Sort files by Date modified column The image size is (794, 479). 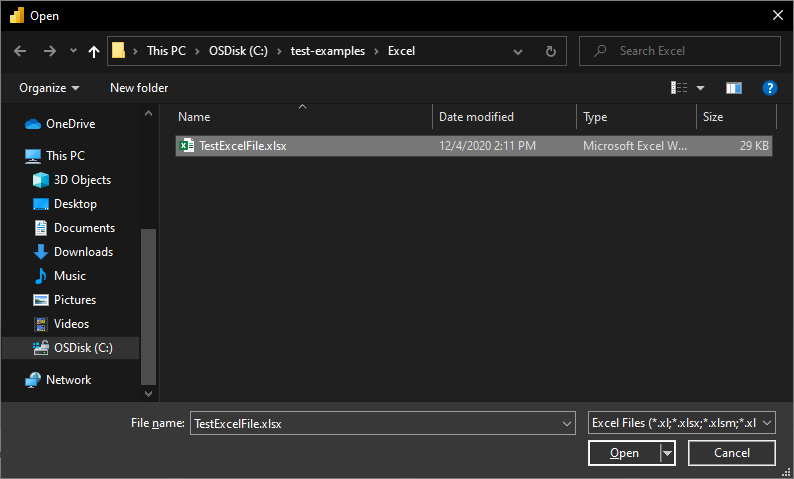[476, 117]
